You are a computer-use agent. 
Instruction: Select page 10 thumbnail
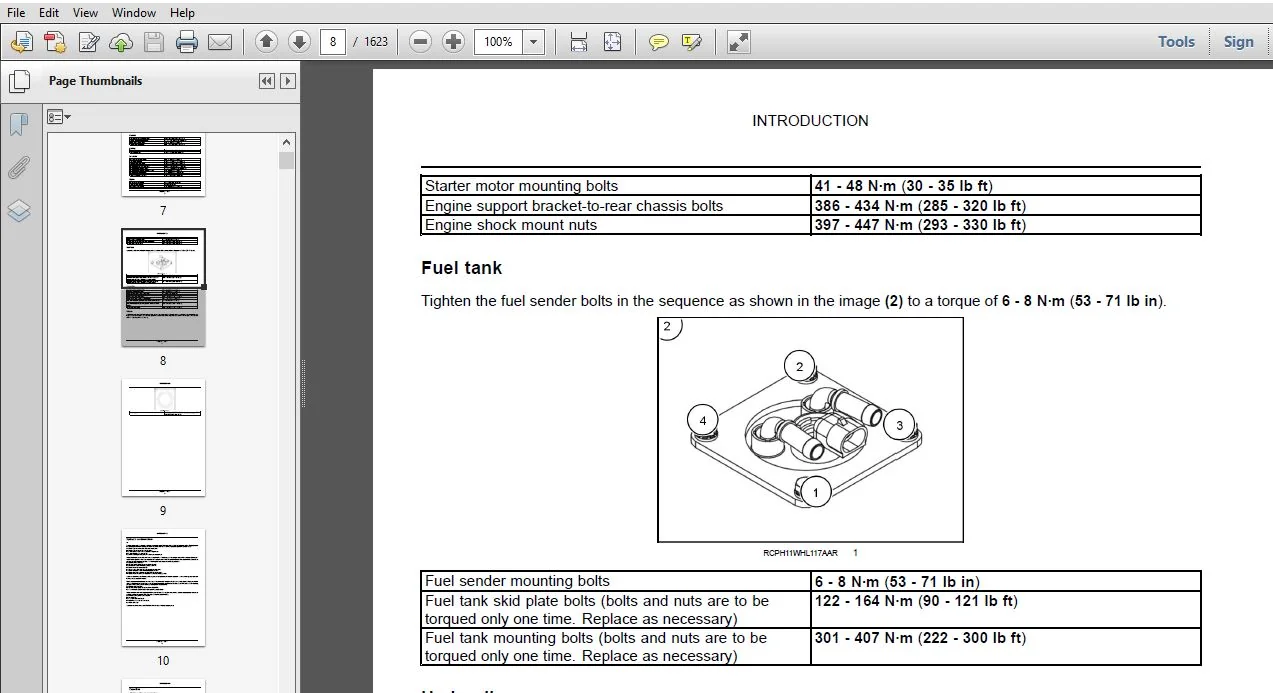click(163, 588)
